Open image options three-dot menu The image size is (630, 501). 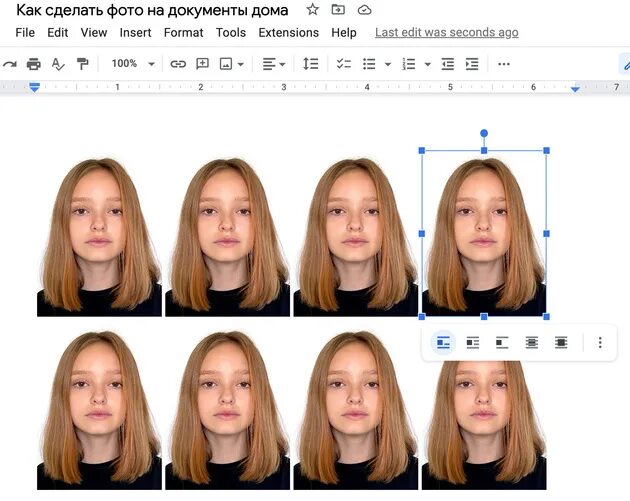600,343
